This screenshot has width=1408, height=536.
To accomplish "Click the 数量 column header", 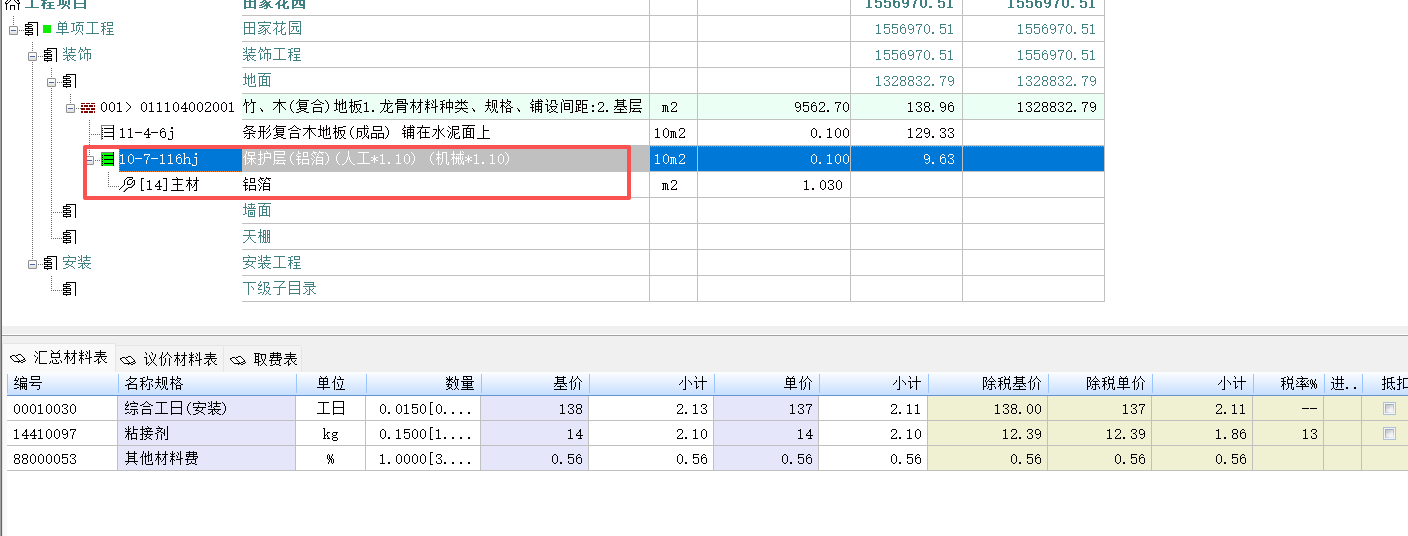I will click(x=424, y=384).
